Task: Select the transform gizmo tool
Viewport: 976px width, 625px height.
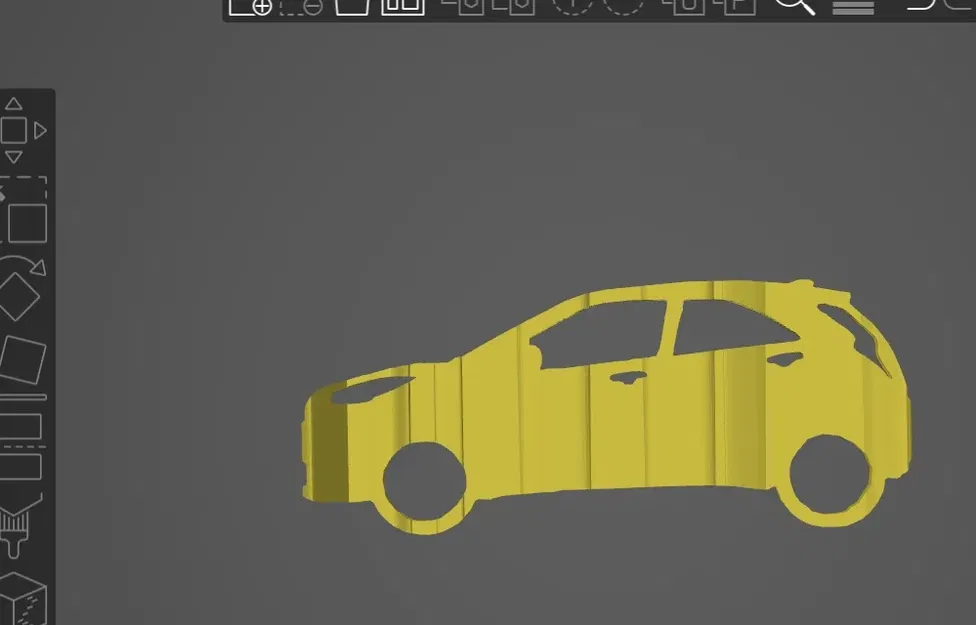Action: 14,130
